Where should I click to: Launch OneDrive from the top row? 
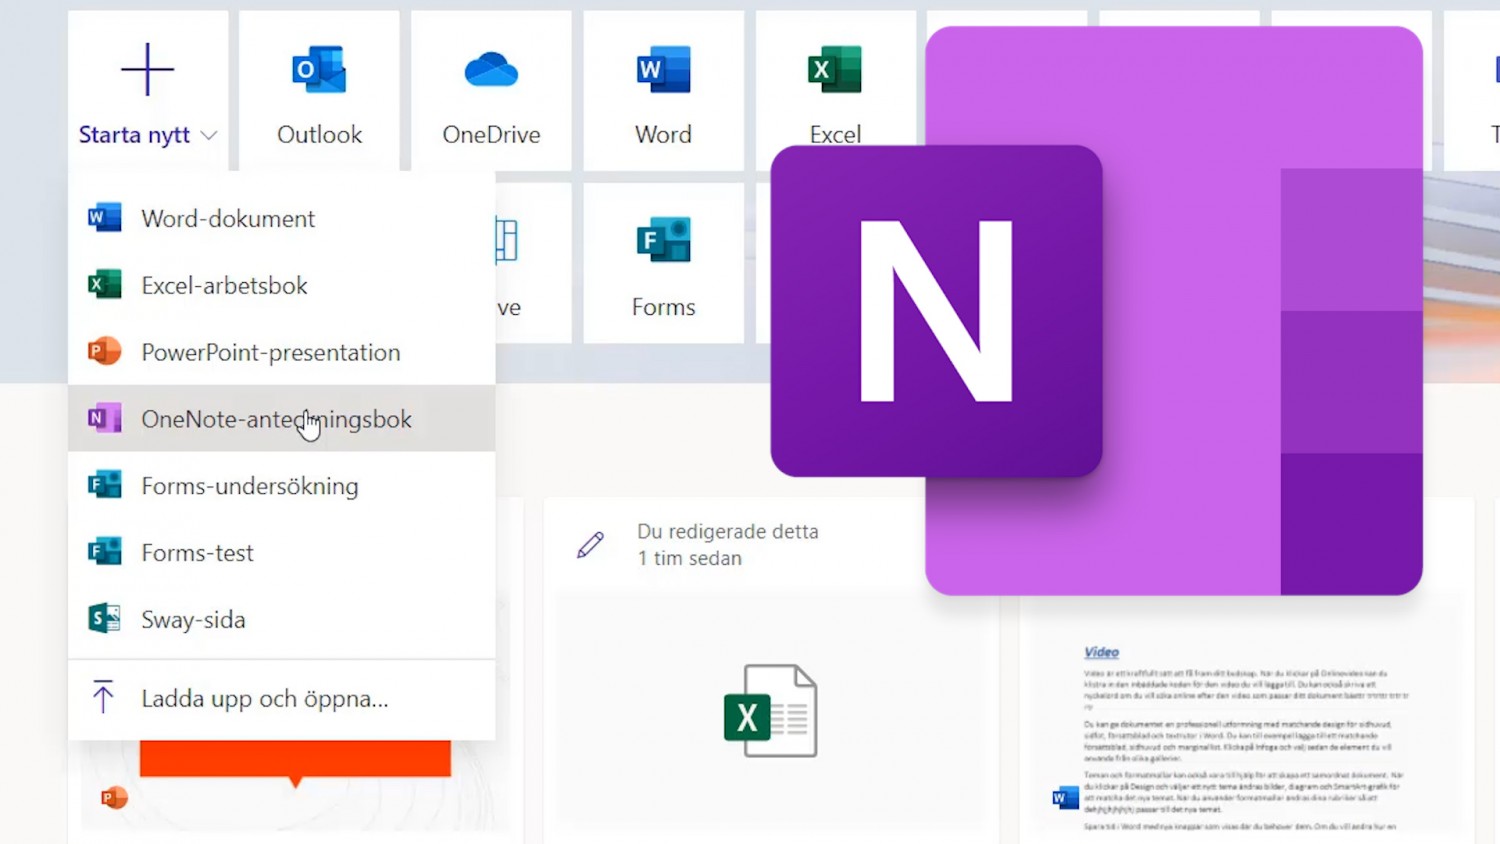[x=491, y=90]
